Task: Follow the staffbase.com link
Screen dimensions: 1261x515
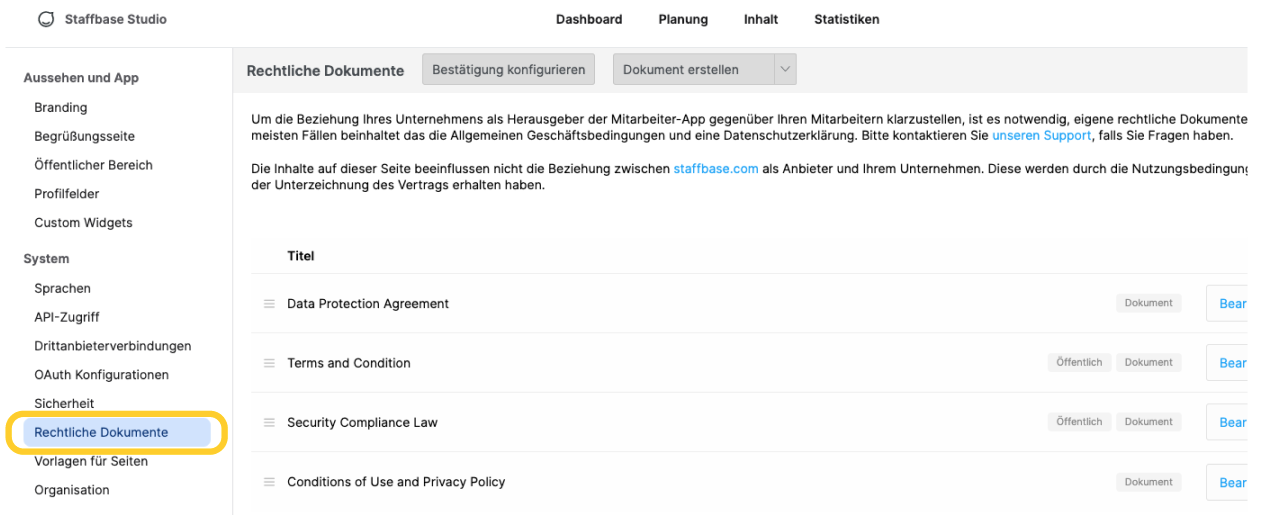Action: click(716, 169)
